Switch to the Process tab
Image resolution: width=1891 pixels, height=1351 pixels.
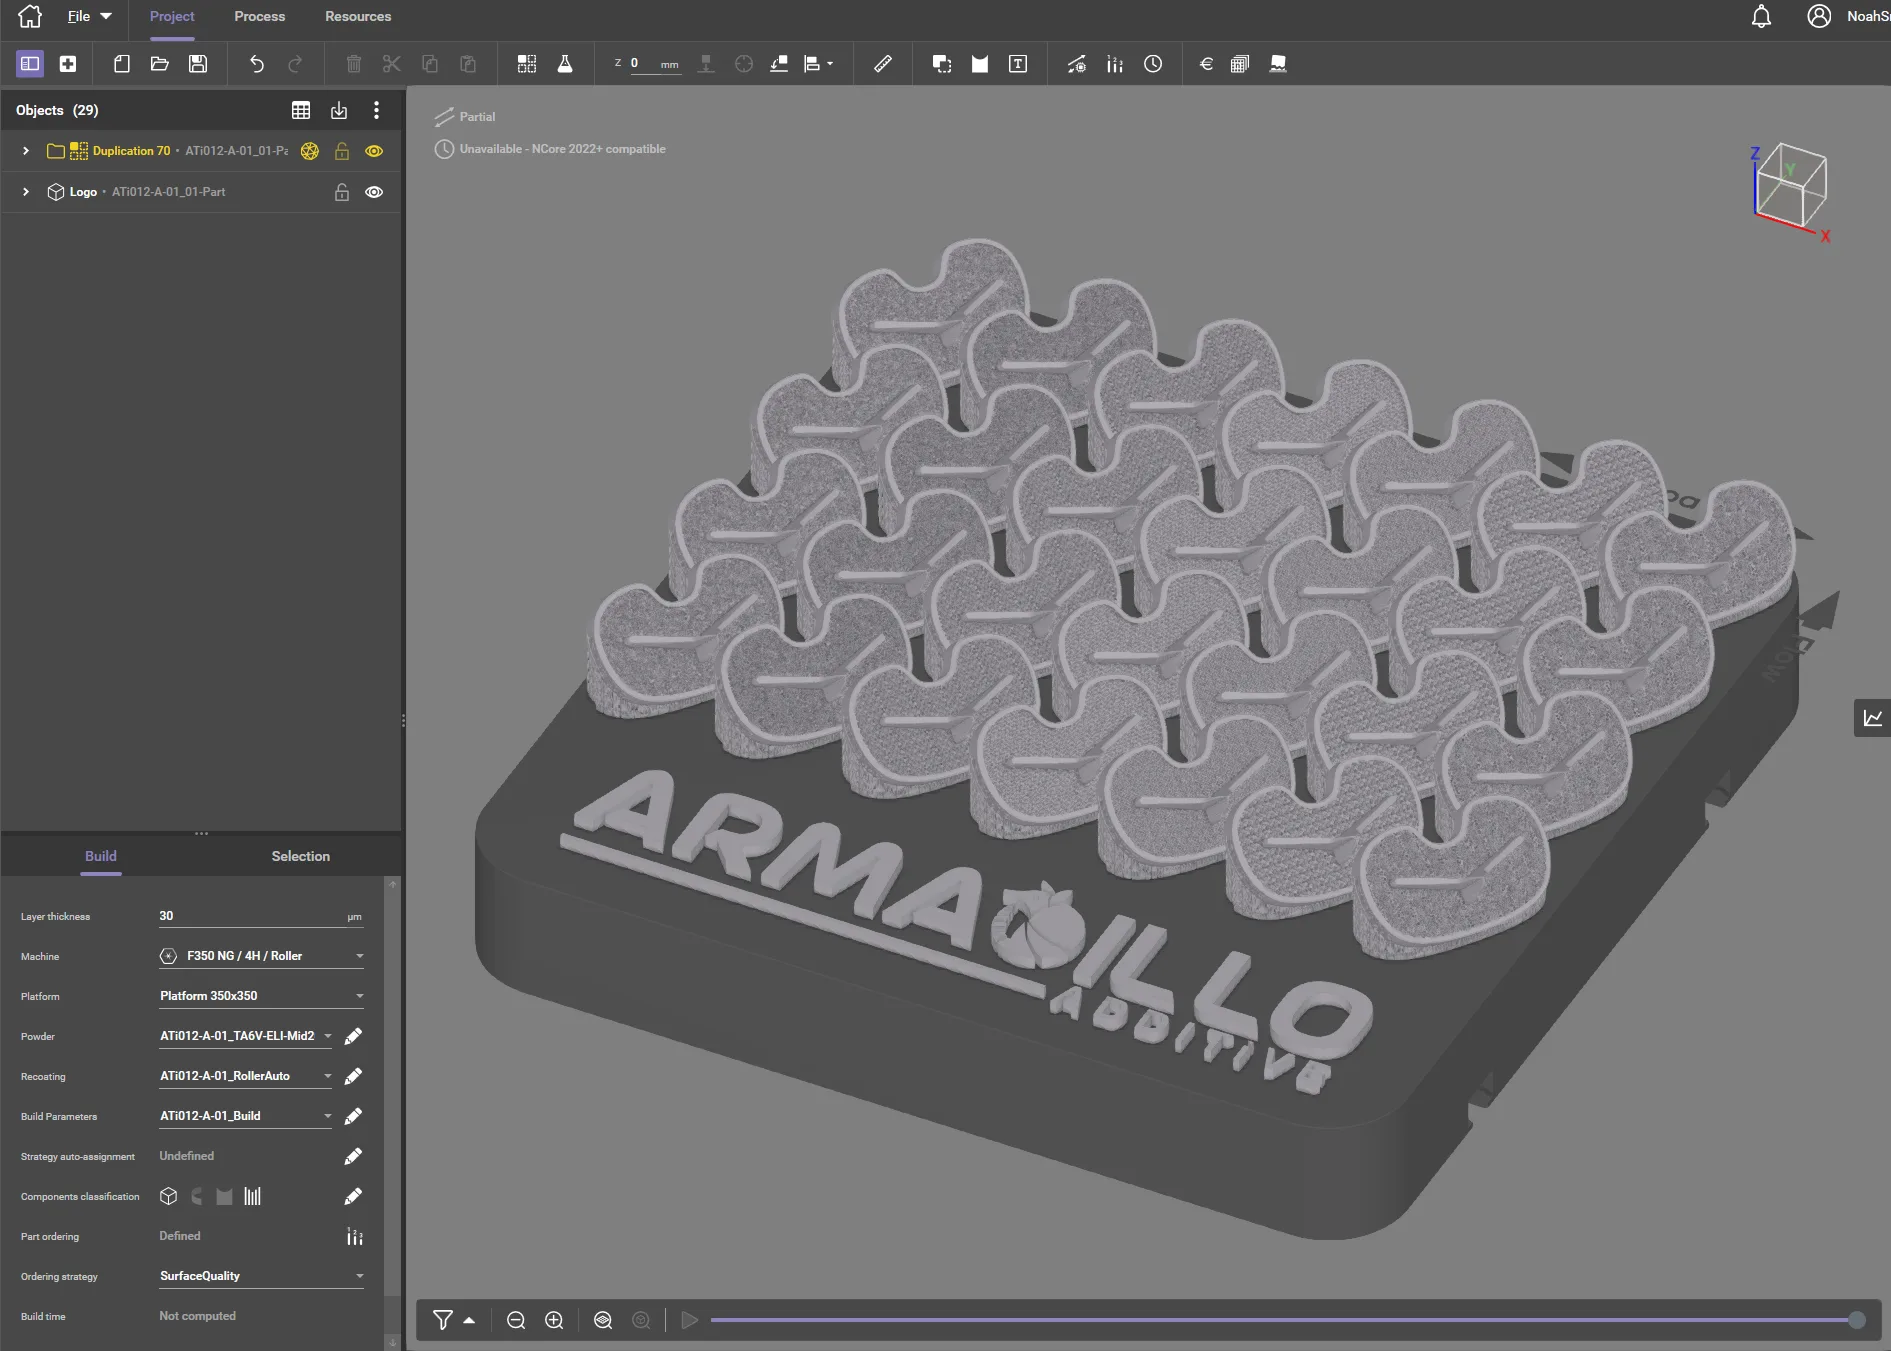click(259, 17)
